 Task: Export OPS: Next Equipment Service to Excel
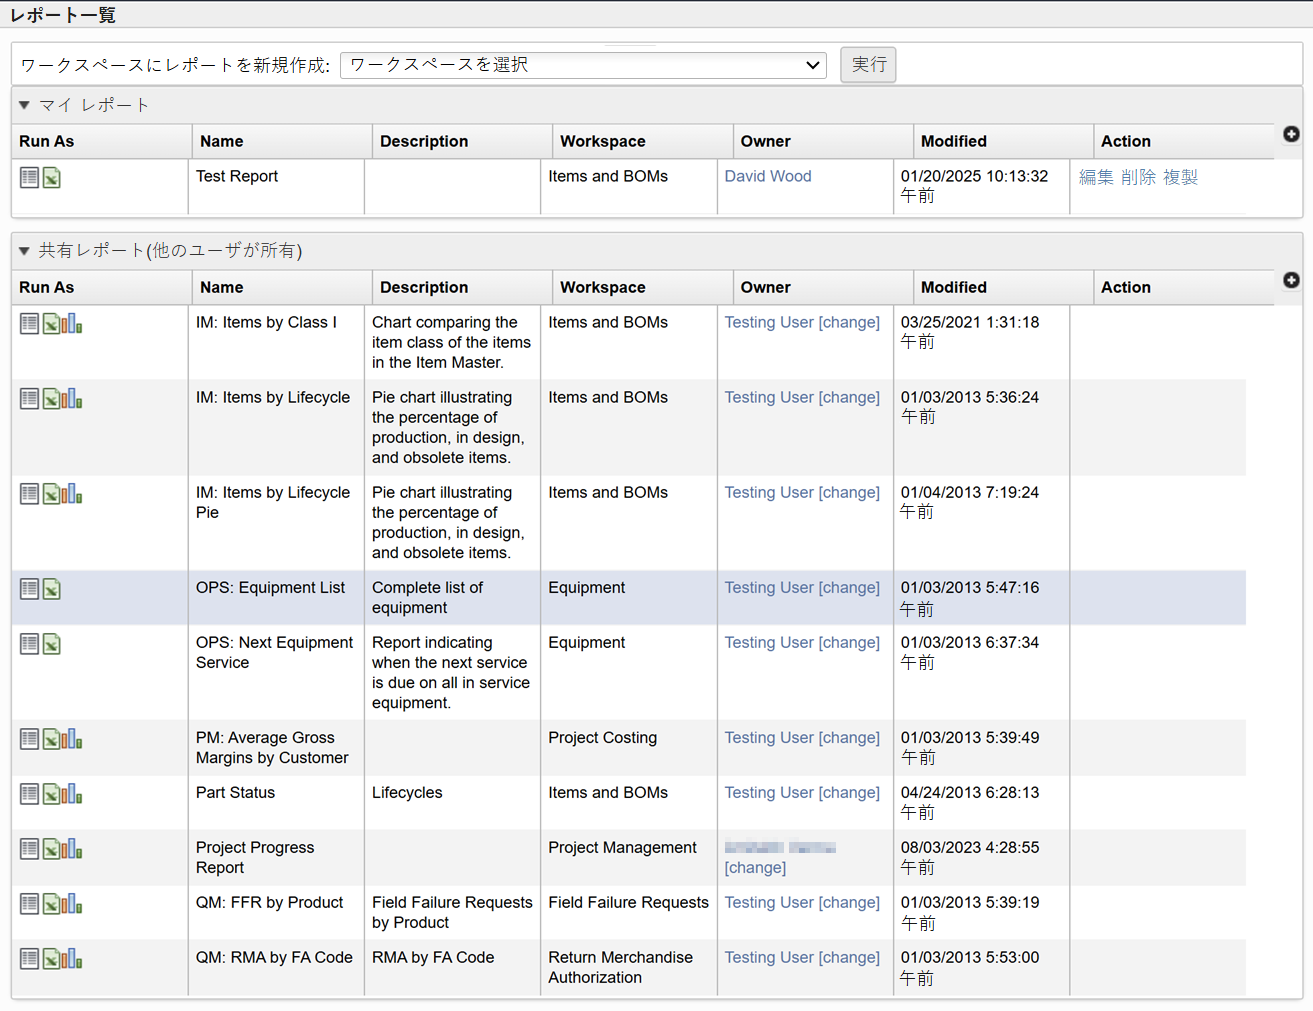pos(52,644)
